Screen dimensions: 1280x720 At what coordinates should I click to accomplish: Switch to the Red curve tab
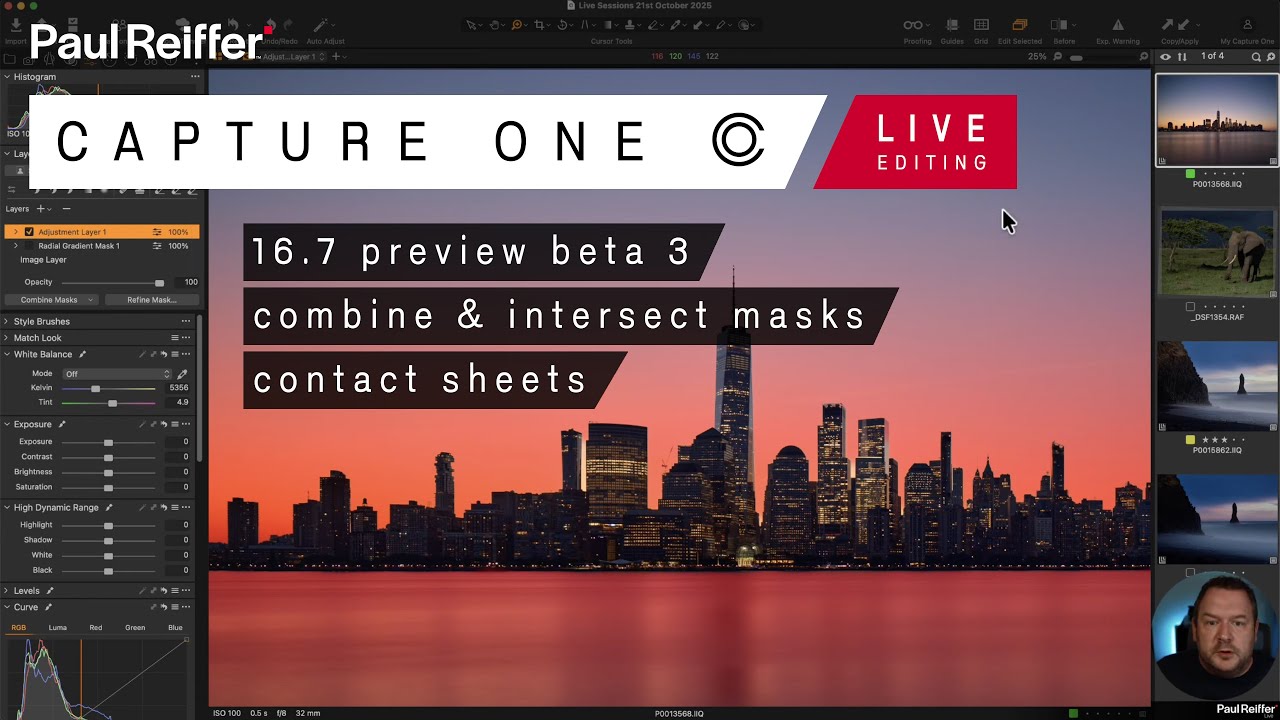point(96,628)
